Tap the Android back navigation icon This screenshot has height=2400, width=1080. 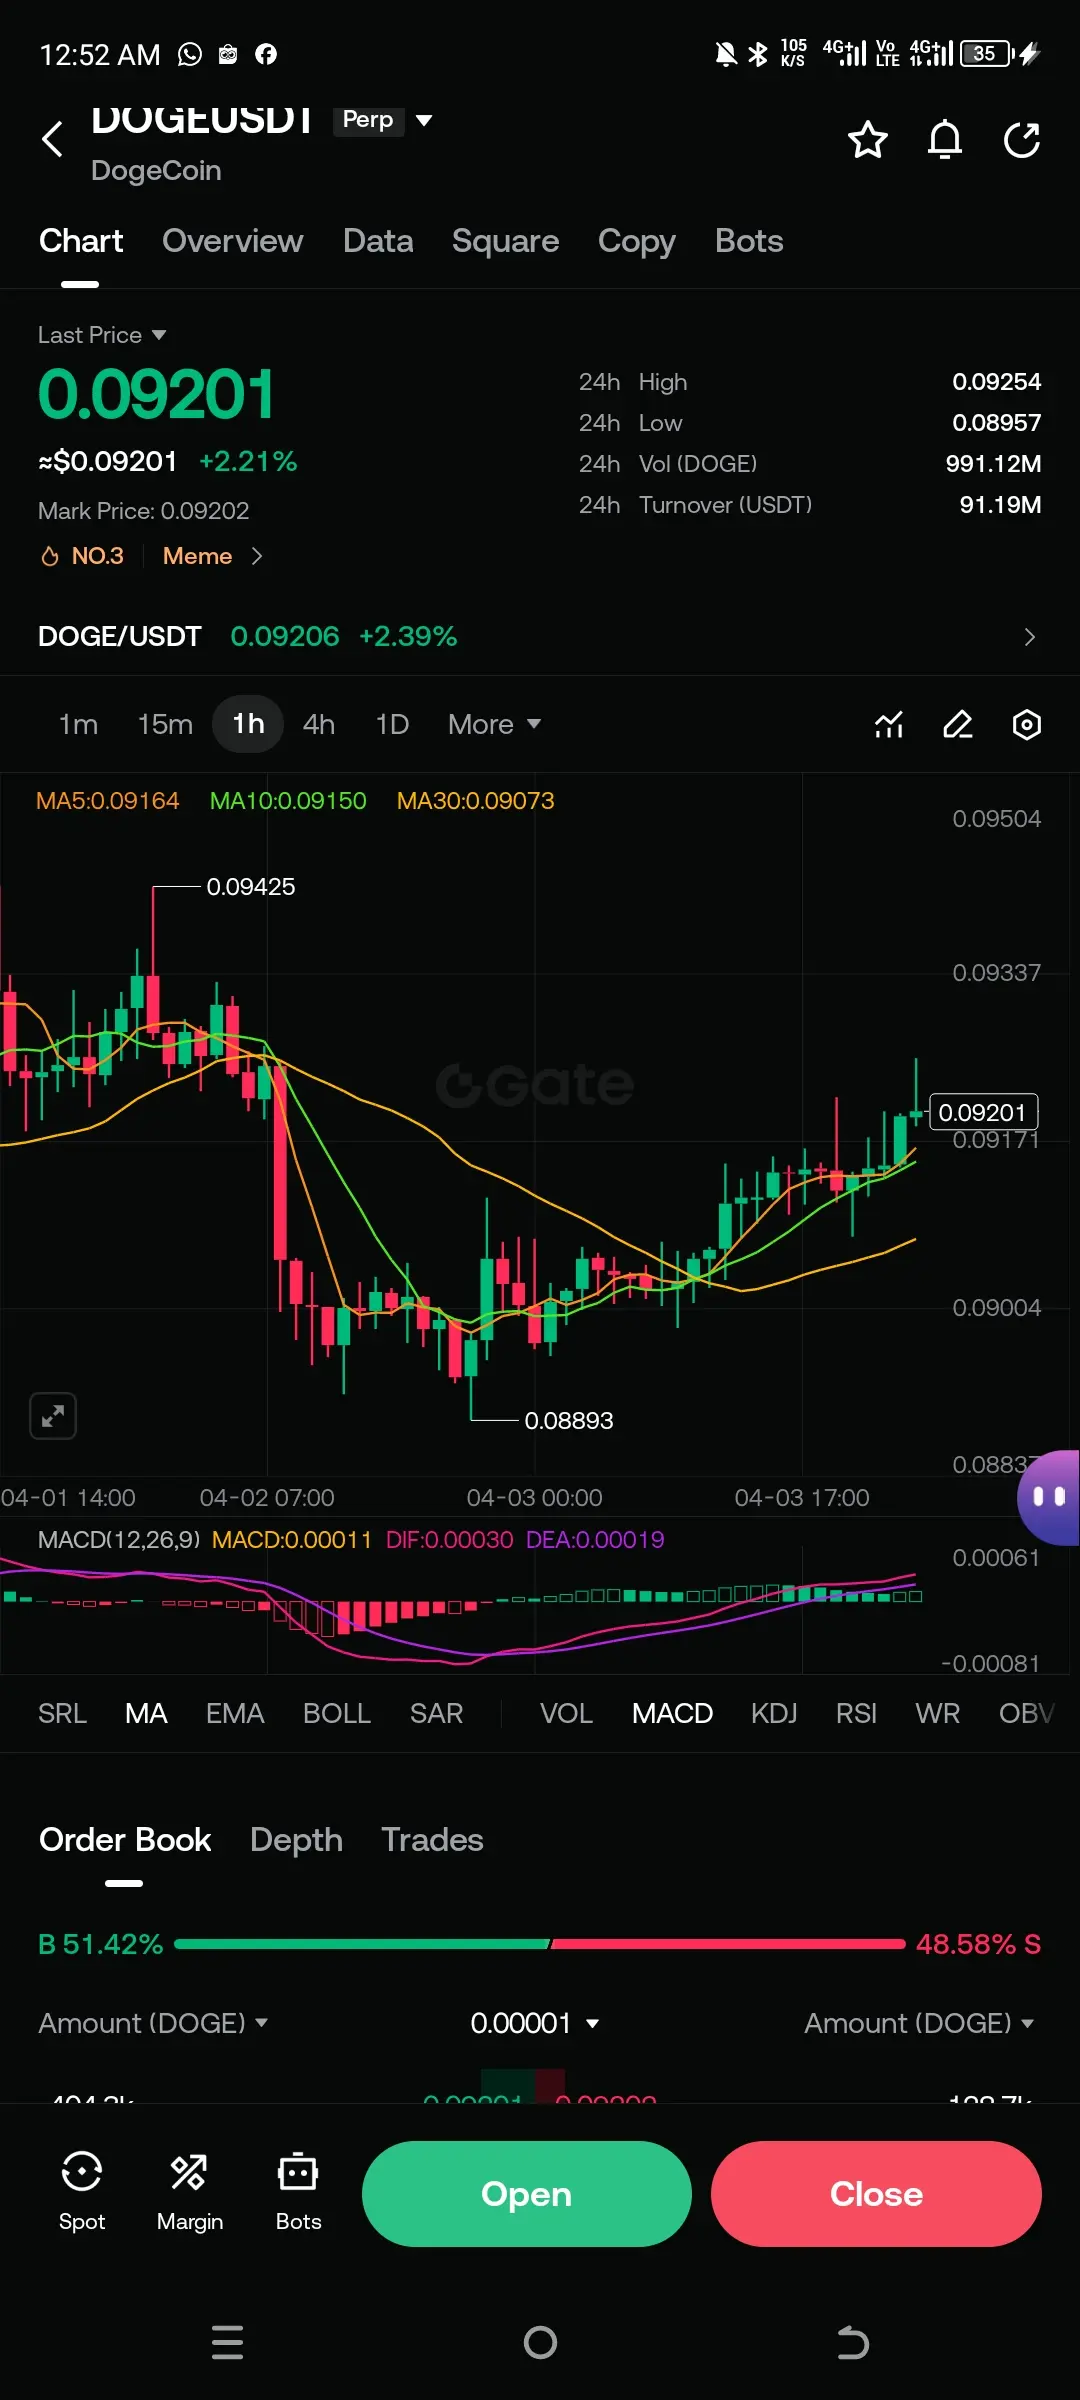[x=852, y=2342]
